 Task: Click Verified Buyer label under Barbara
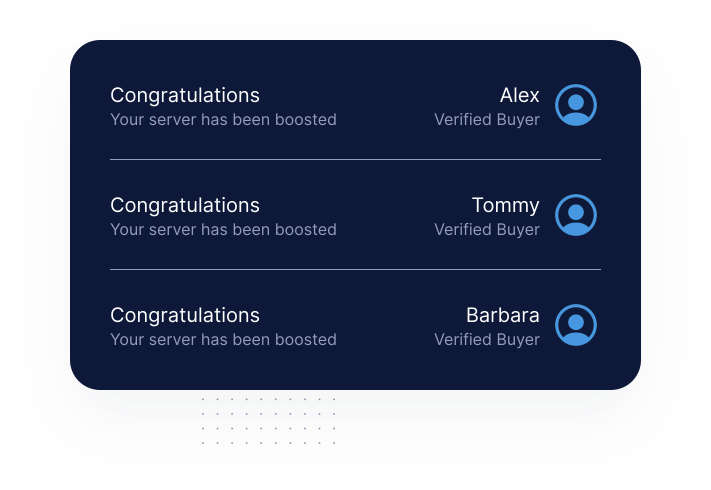486,340
